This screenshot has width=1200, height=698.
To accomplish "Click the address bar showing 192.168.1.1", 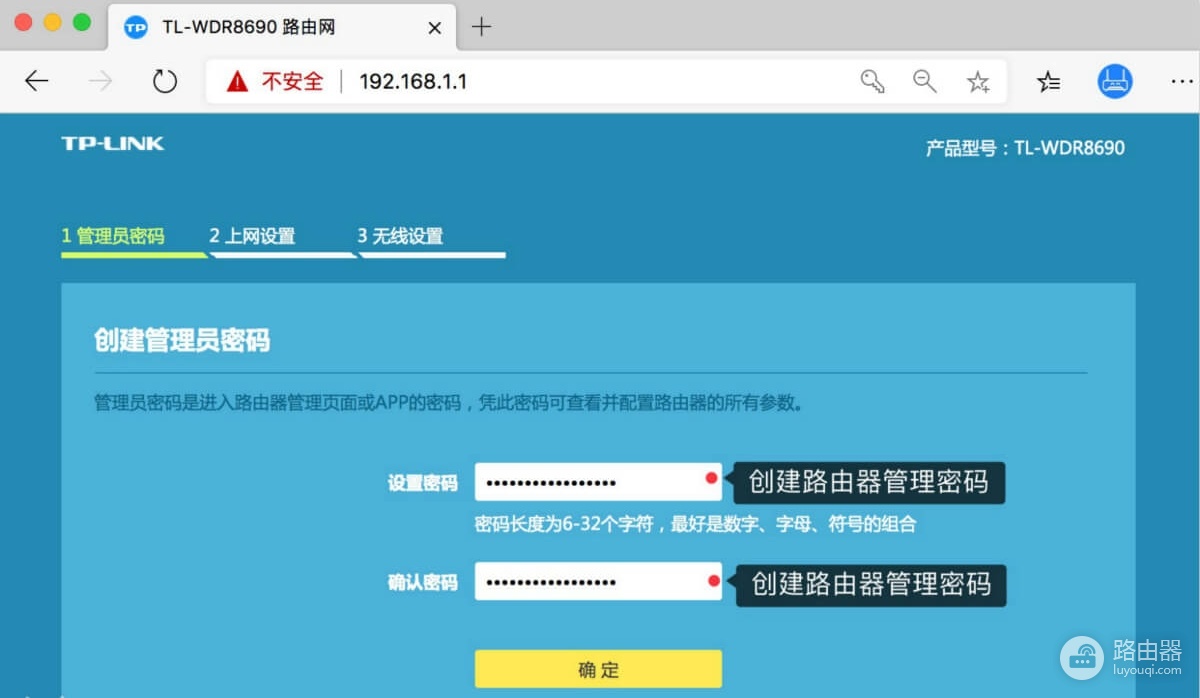I will (606, 82).
